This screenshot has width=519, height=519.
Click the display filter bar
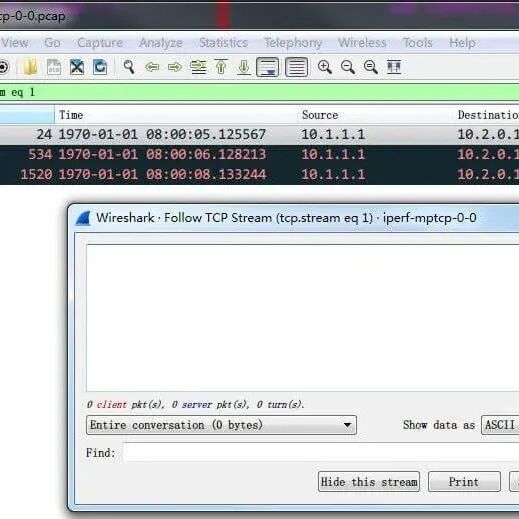(x=259, y=92)
